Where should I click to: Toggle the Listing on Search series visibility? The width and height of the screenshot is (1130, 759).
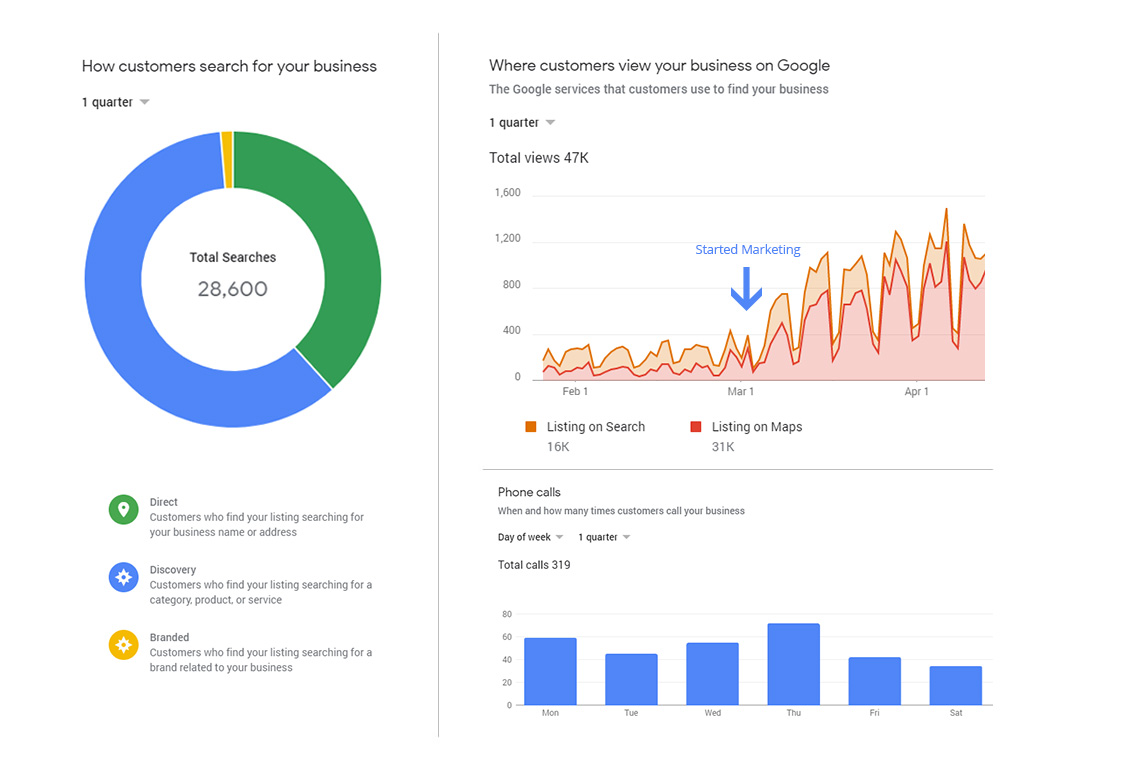[x=595, y=426]
